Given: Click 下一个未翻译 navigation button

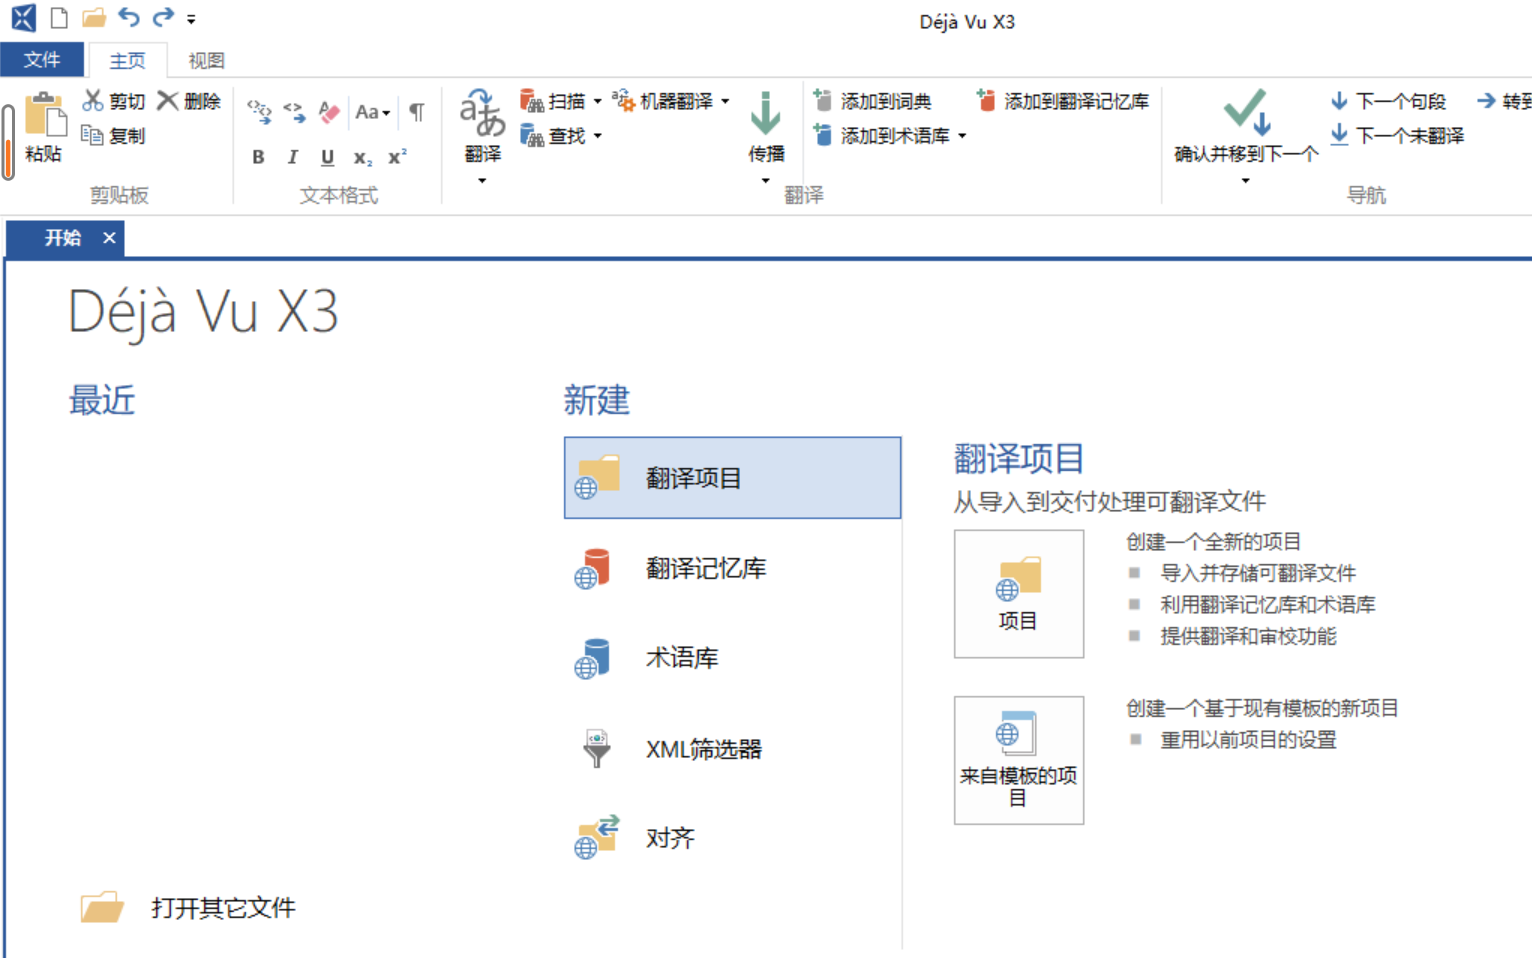Looking at the screenshot, I should (x=1397, y=135).
